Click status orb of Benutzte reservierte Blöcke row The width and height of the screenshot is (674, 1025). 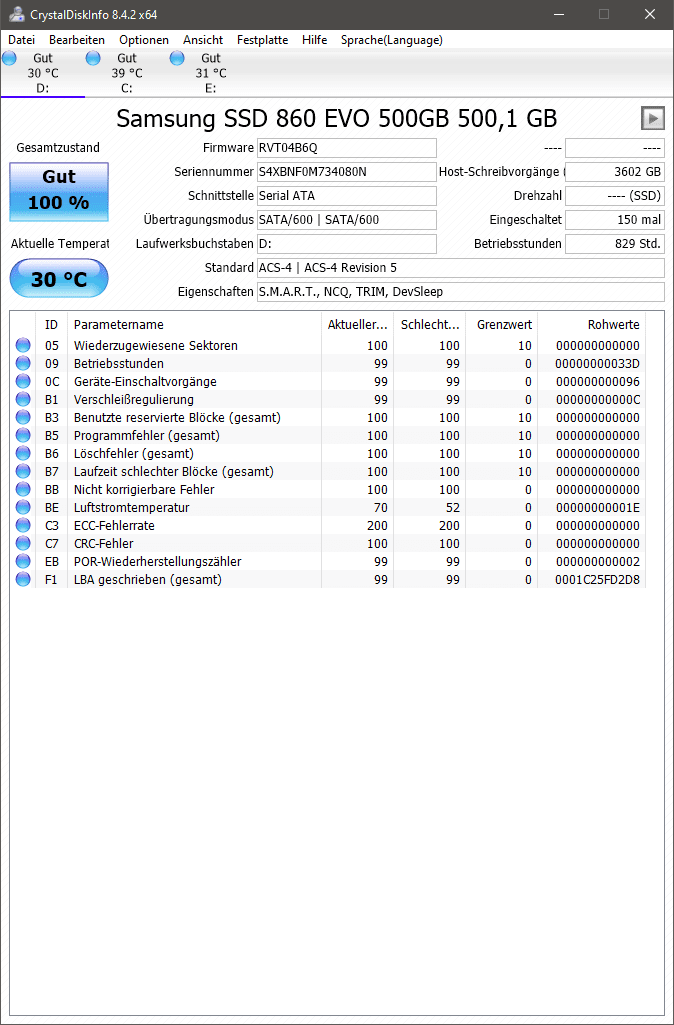[23, 417]
